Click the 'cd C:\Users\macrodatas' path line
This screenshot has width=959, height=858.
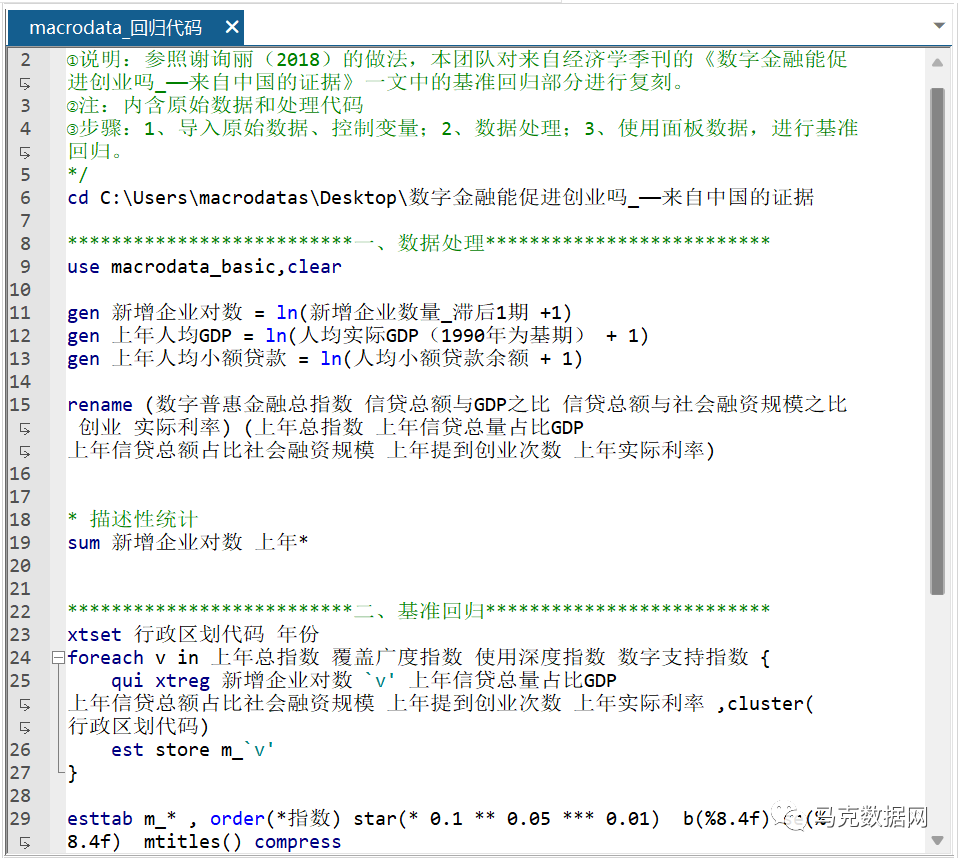440,198
